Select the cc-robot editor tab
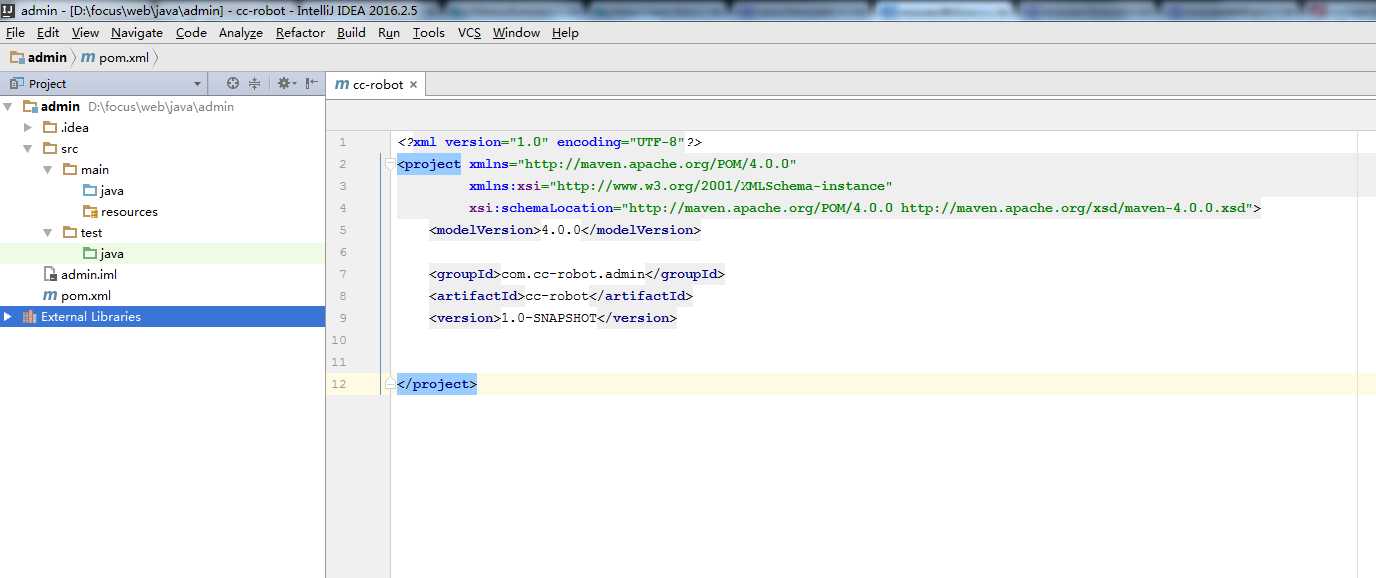This screenshot has height=578, width=1376. pos(377,84)
